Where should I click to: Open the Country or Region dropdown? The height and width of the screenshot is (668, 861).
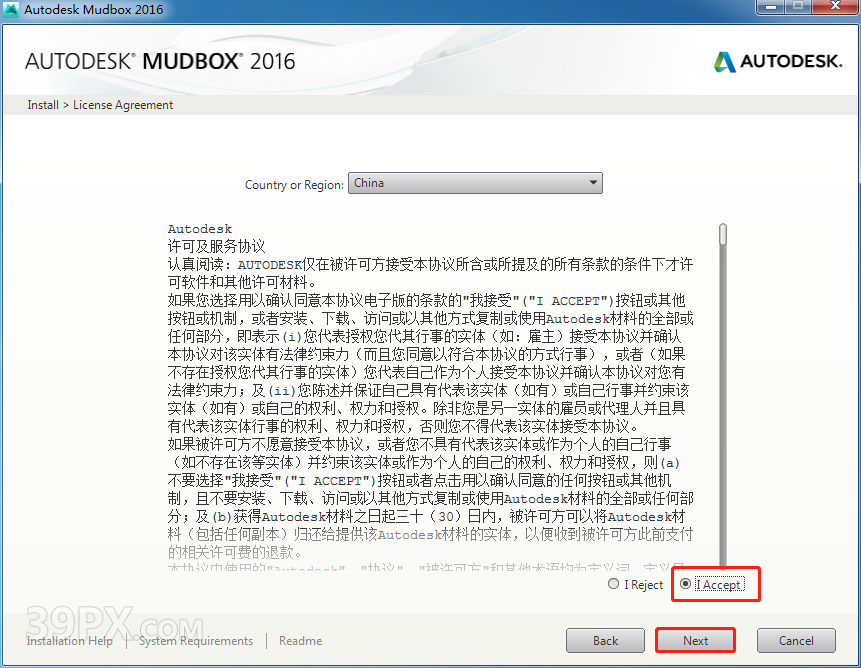coord(474,183)
